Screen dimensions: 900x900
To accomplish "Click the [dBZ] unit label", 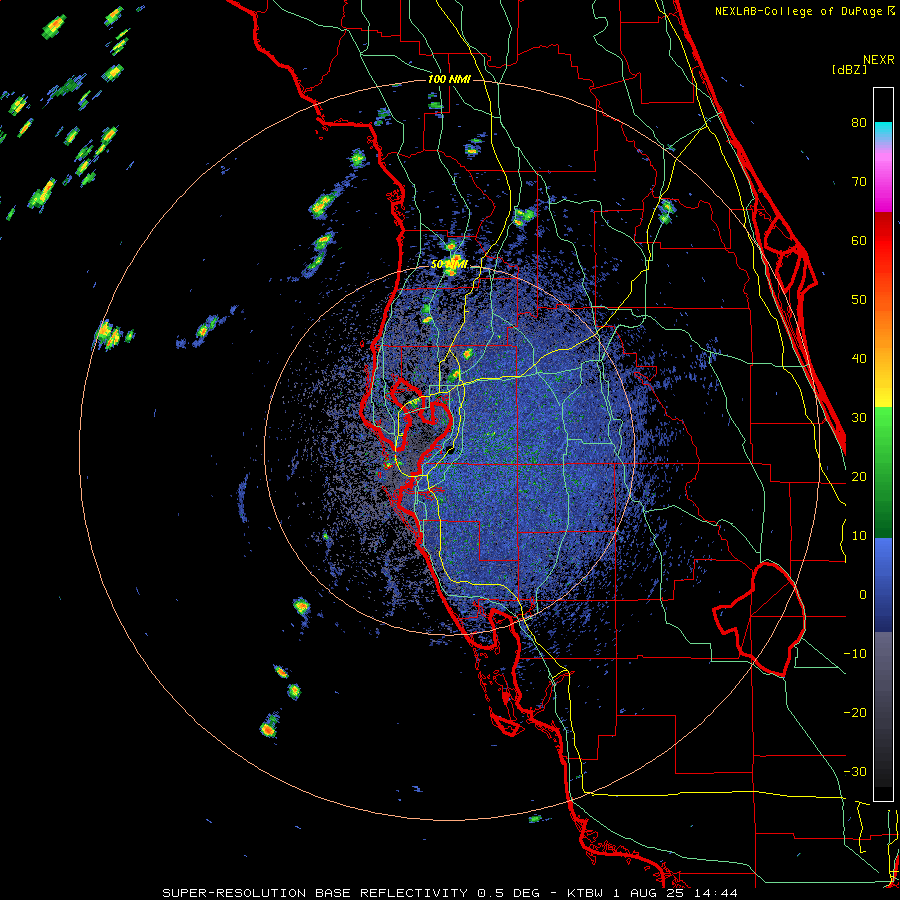I will click(x=849, y=70).
